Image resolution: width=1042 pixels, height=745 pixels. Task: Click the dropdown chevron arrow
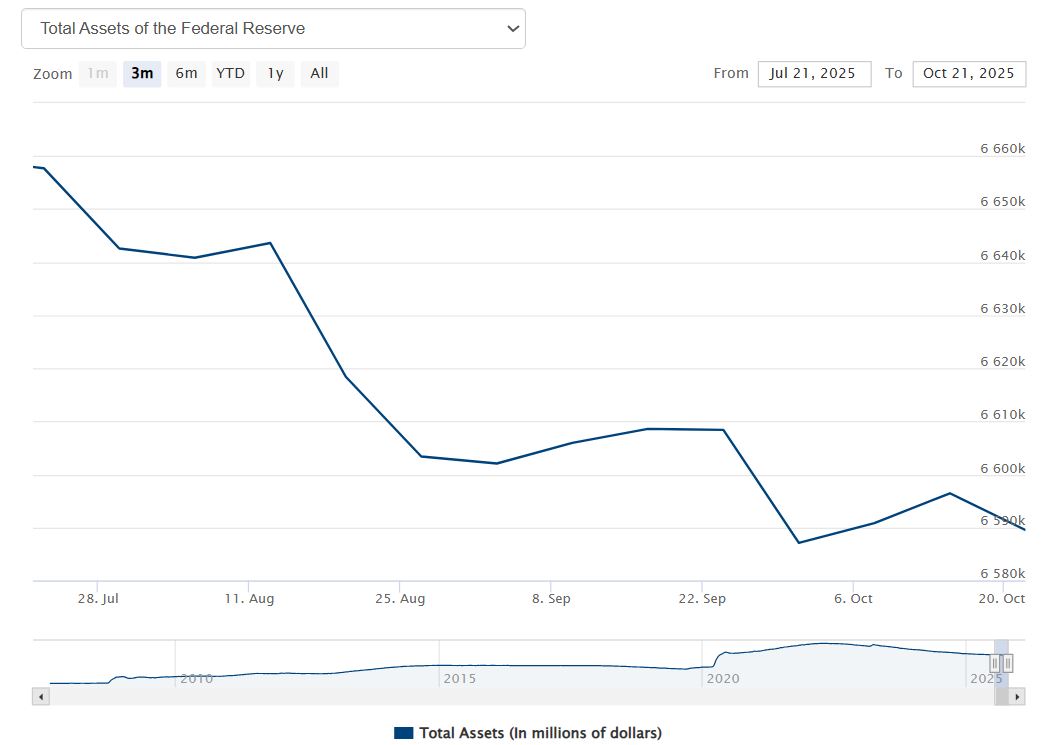513,29
